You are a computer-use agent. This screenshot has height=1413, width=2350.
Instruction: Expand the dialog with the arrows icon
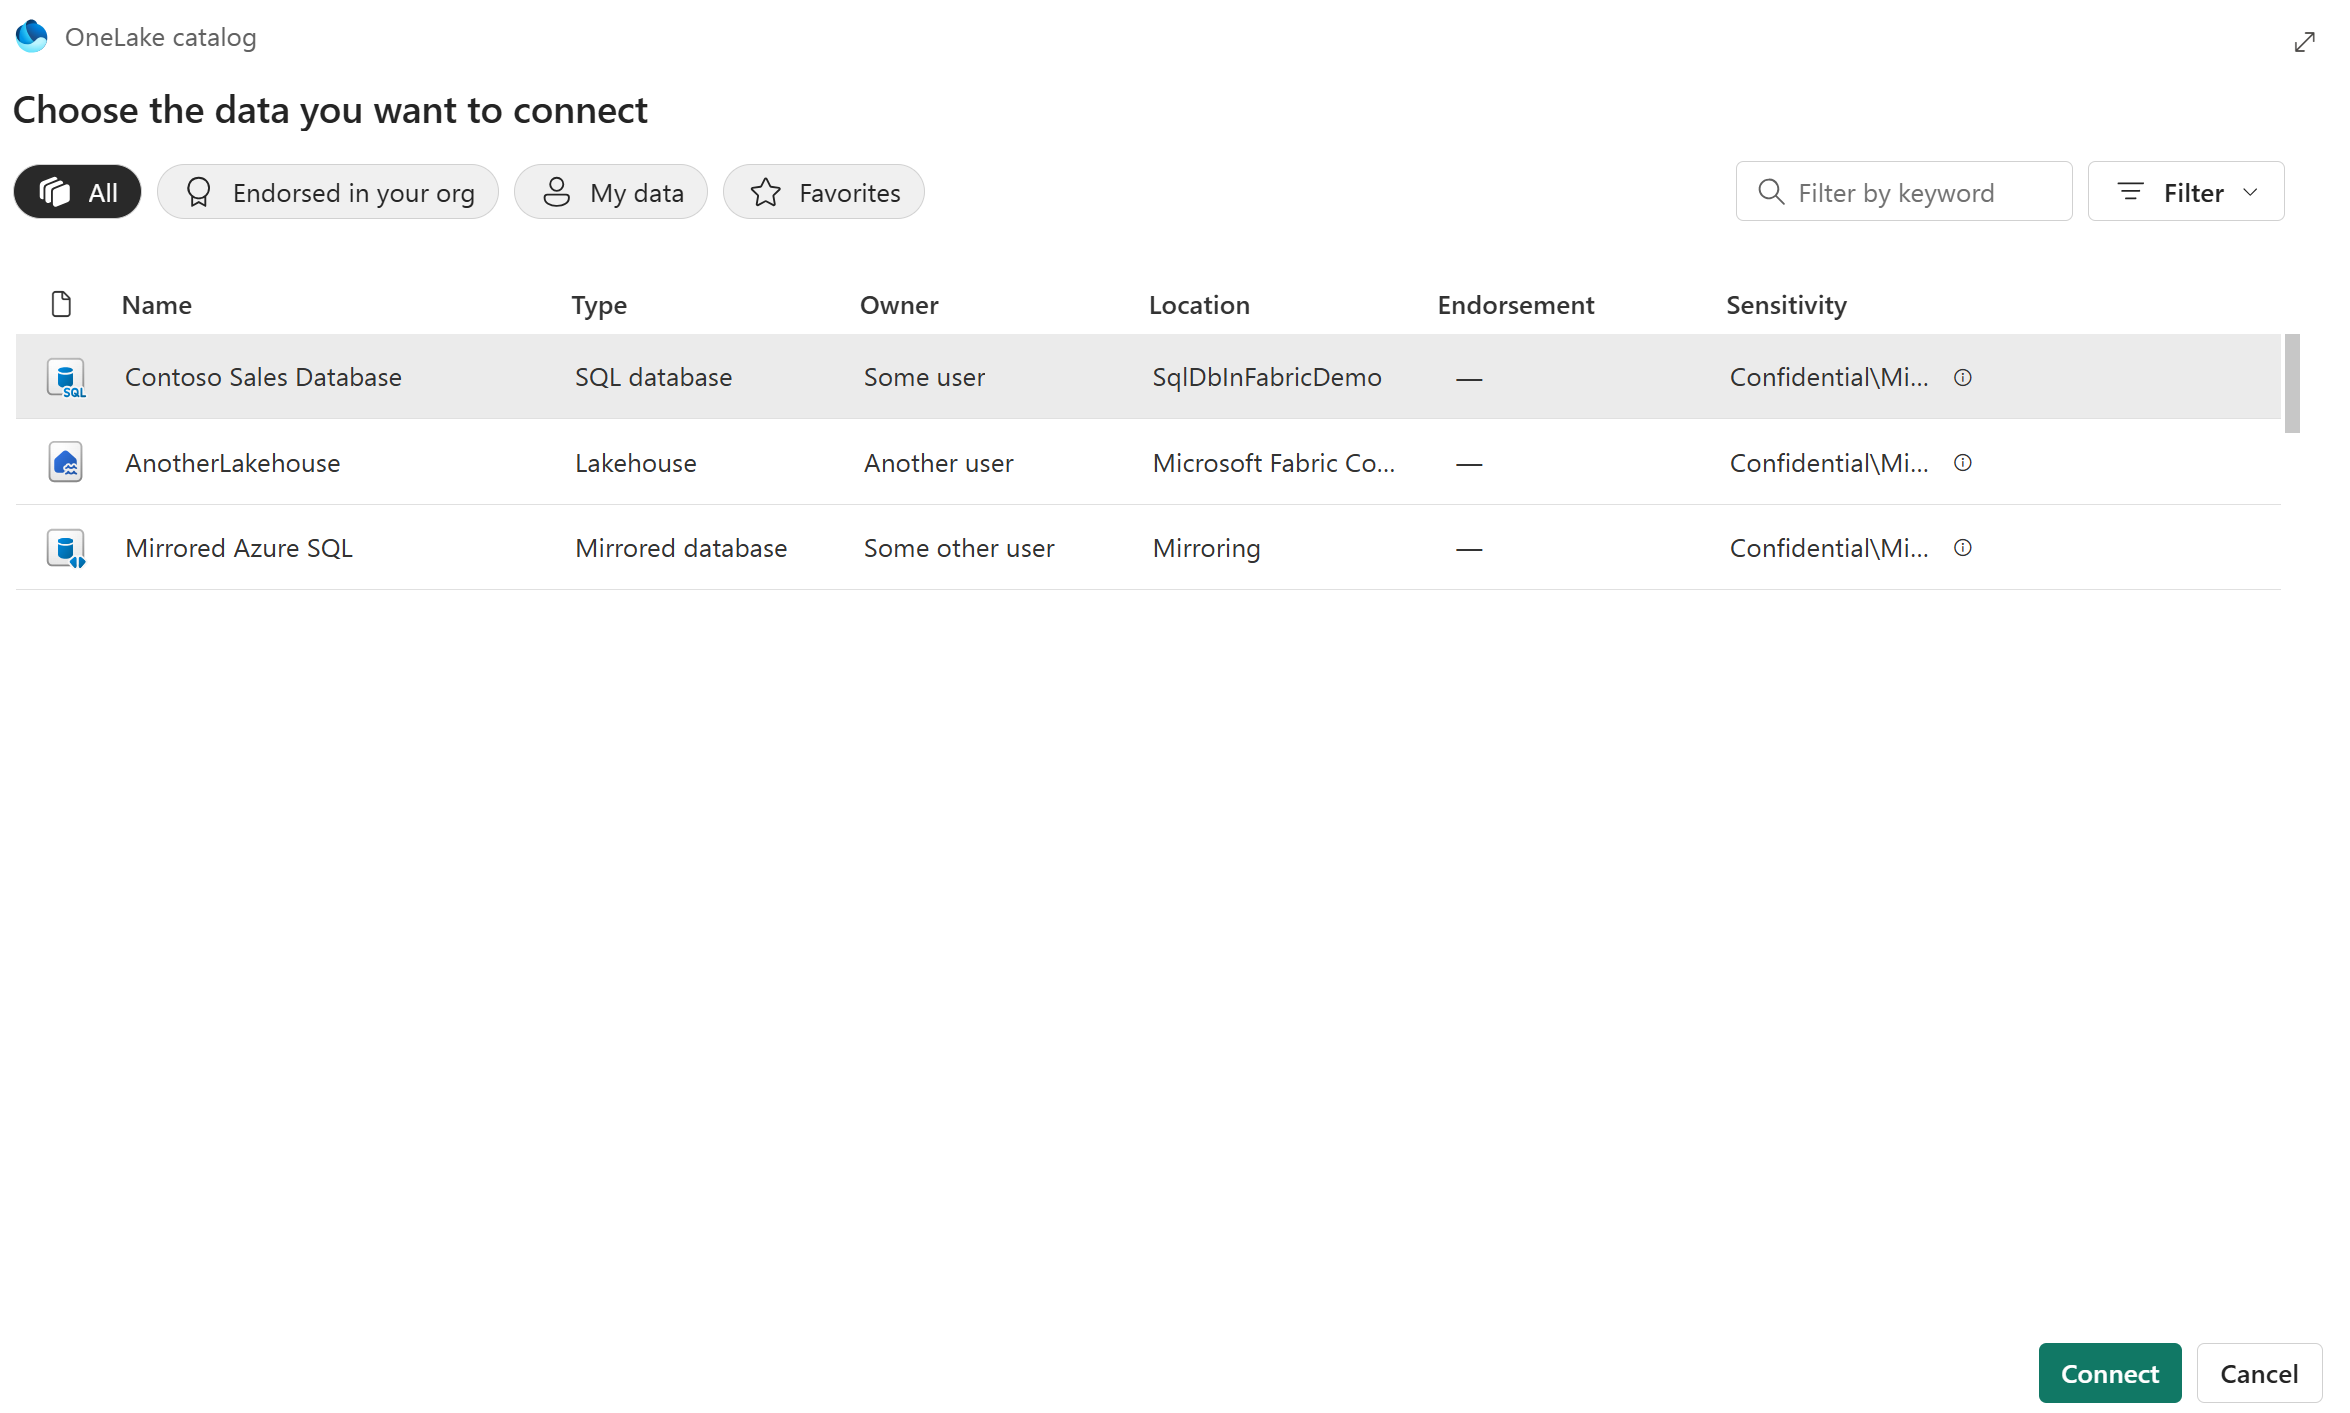(2304, 42)
